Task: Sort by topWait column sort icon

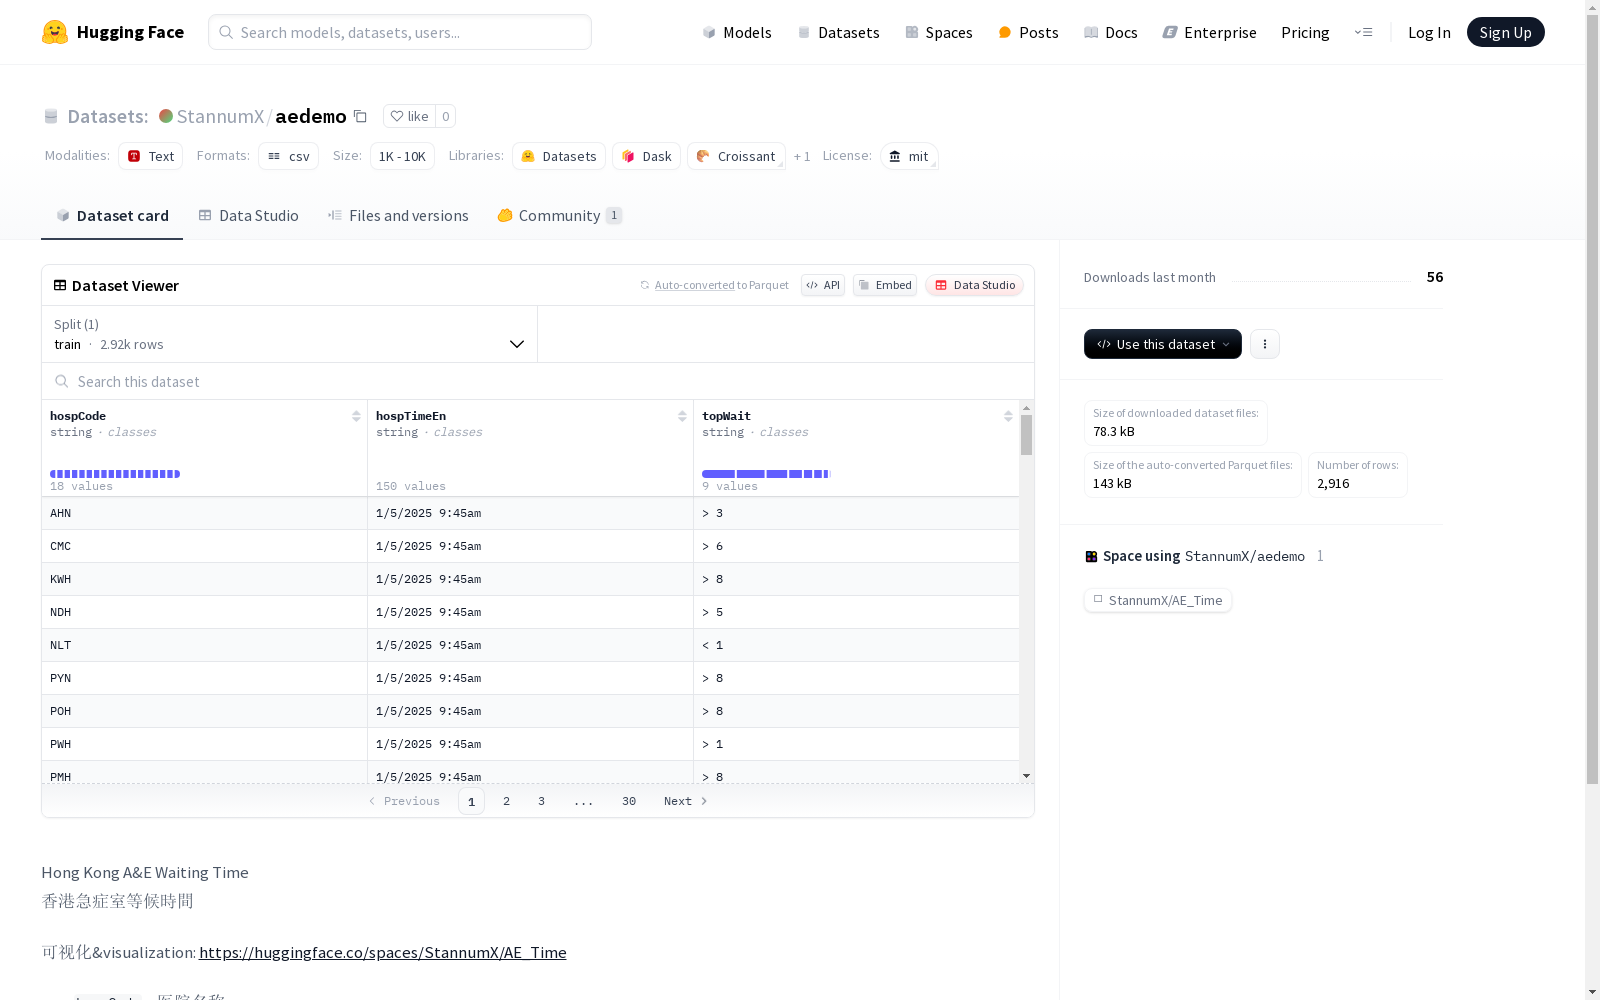Action: point(1008,416)
